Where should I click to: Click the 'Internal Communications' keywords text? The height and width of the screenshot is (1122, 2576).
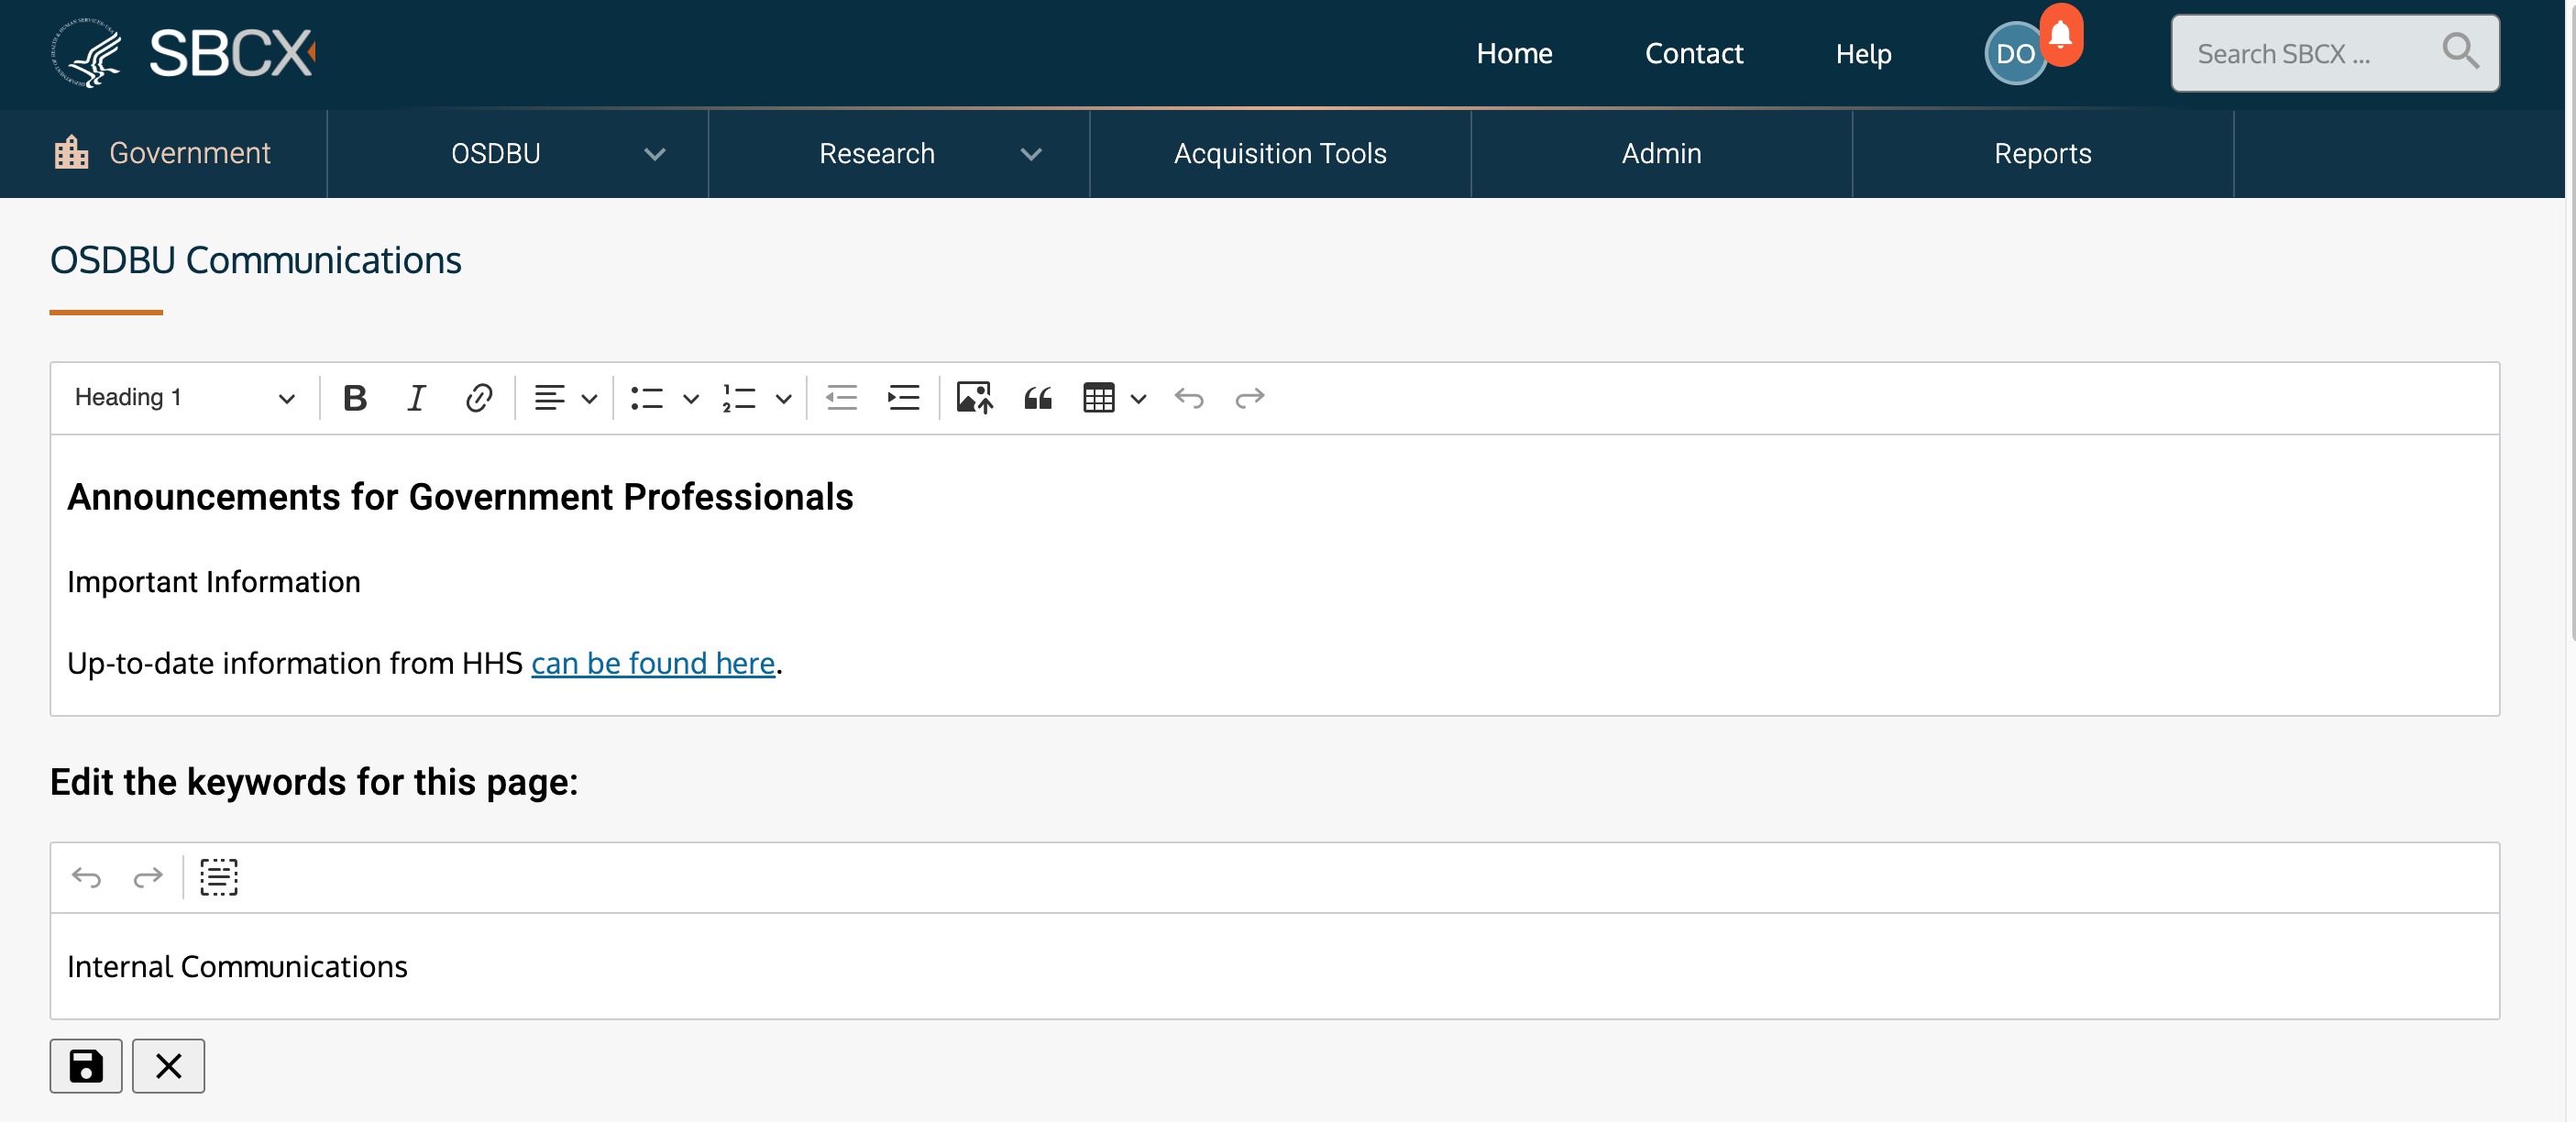237,967
